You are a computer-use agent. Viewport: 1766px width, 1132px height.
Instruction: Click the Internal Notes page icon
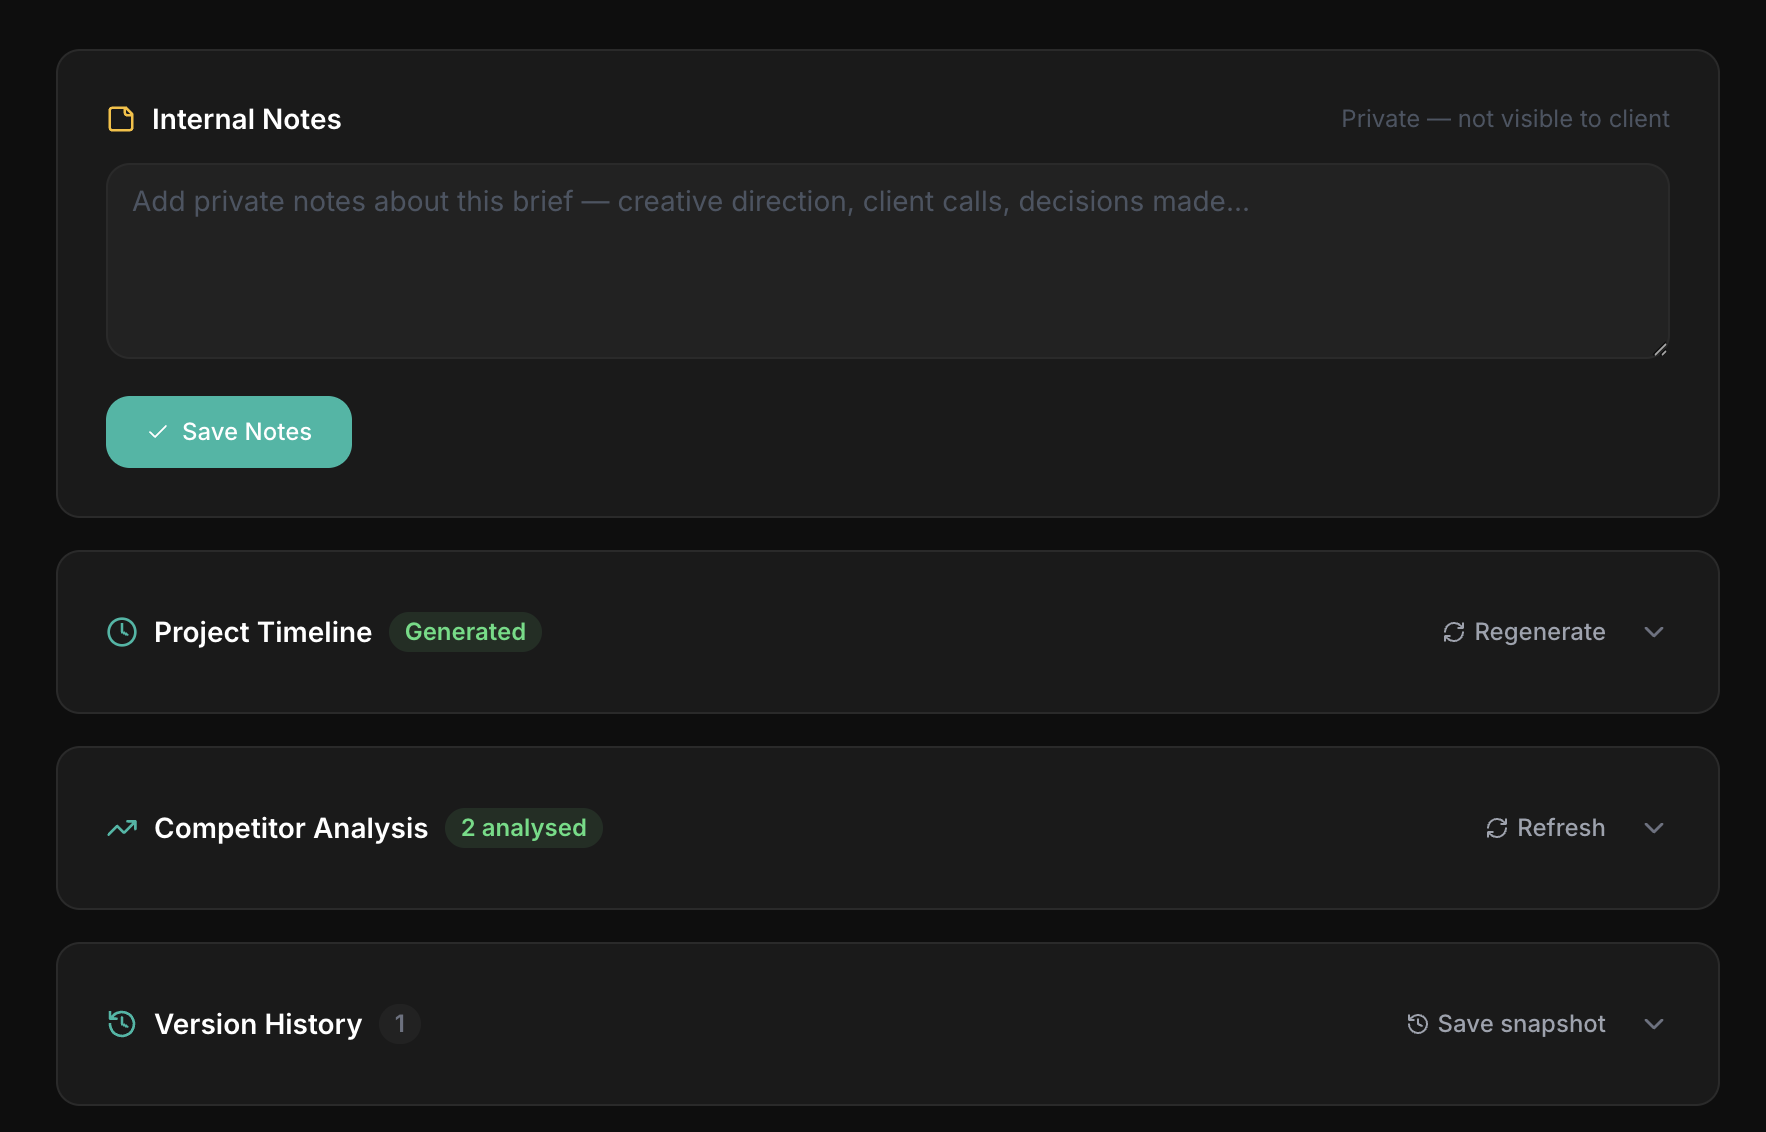(x=120, y=119)
